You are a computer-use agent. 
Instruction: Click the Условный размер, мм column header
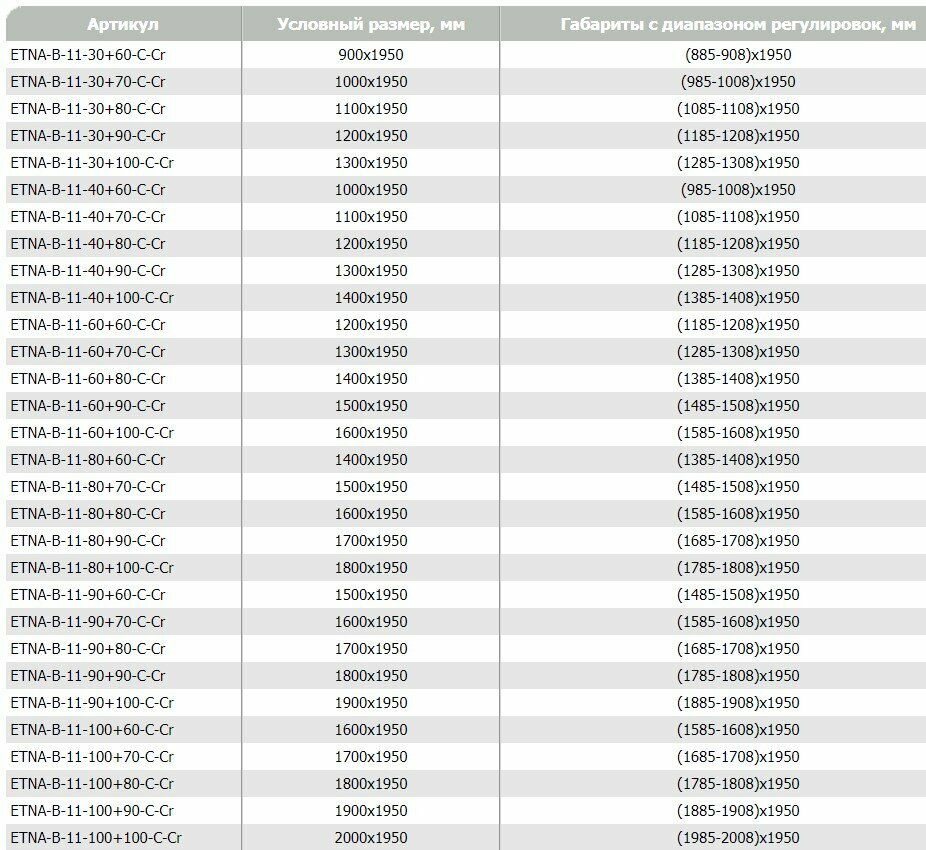[371, 24]
